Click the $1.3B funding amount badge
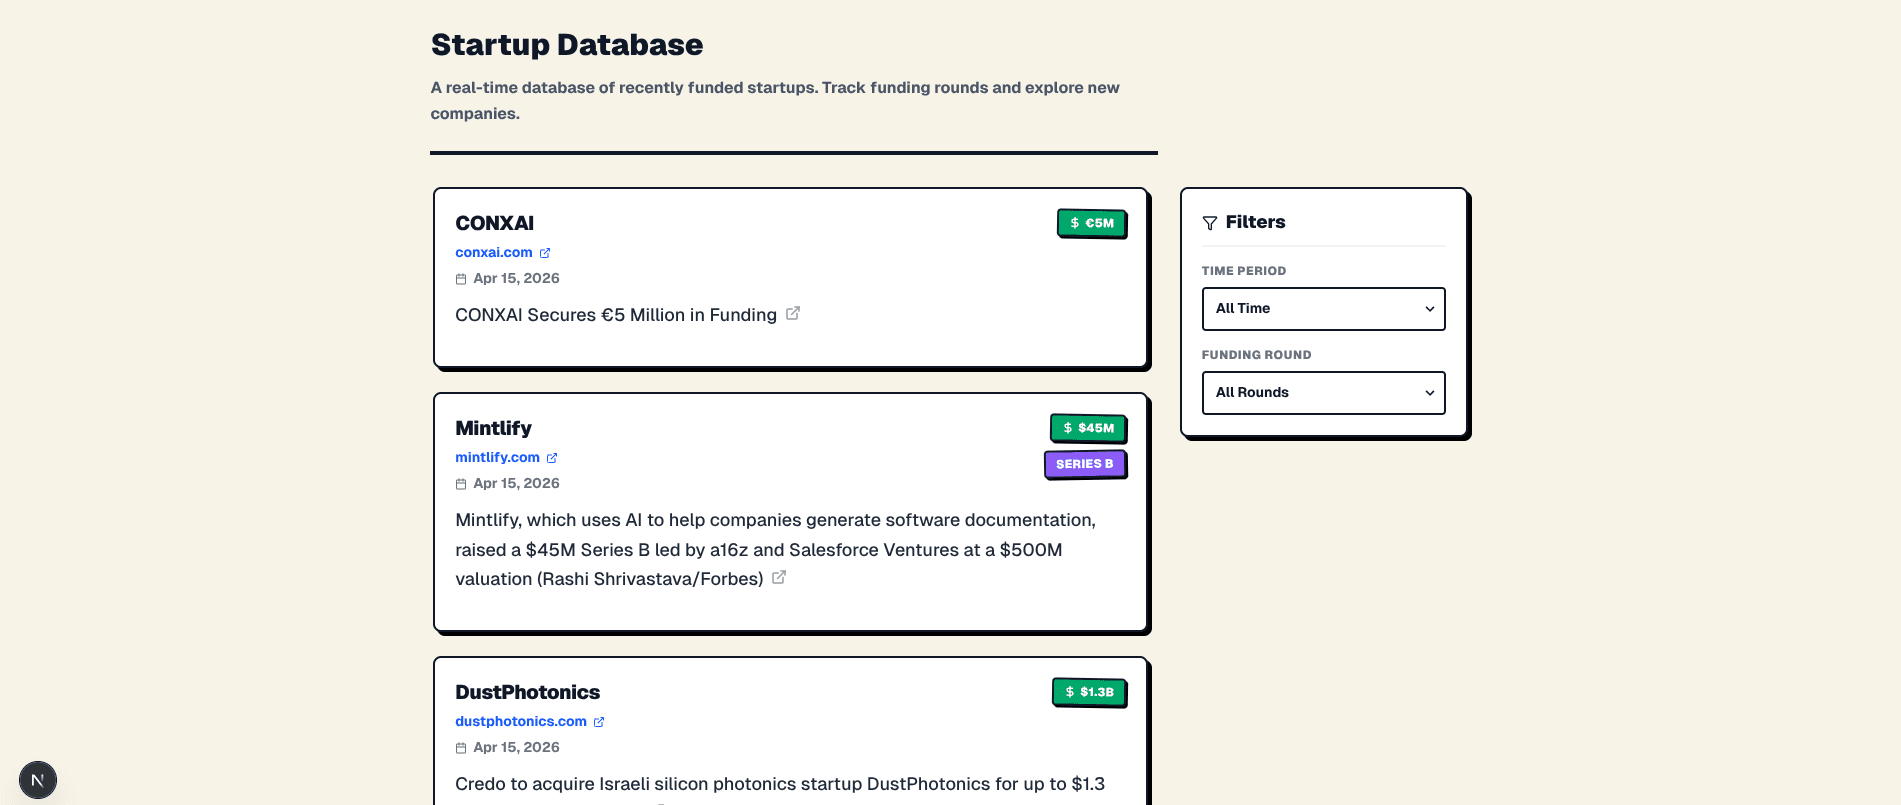 point(1090,692)
